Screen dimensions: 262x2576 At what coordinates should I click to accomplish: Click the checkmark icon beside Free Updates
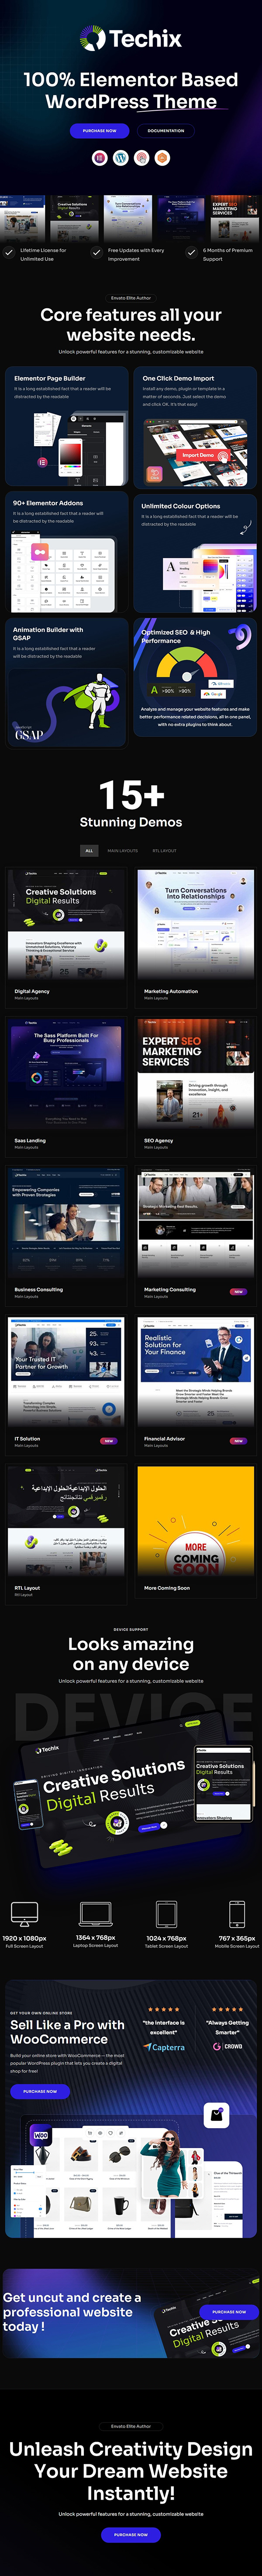pos(97,254)
